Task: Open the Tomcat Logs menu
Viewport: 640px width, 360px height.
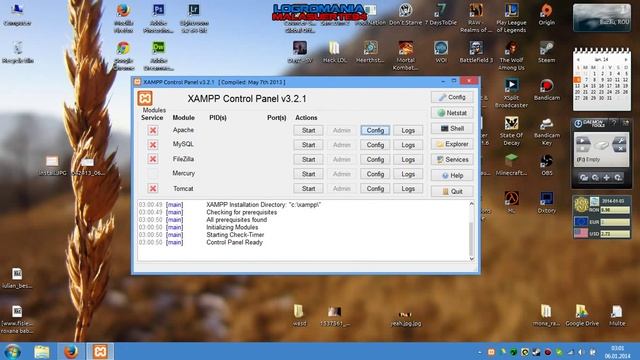Action: [408, 189]
